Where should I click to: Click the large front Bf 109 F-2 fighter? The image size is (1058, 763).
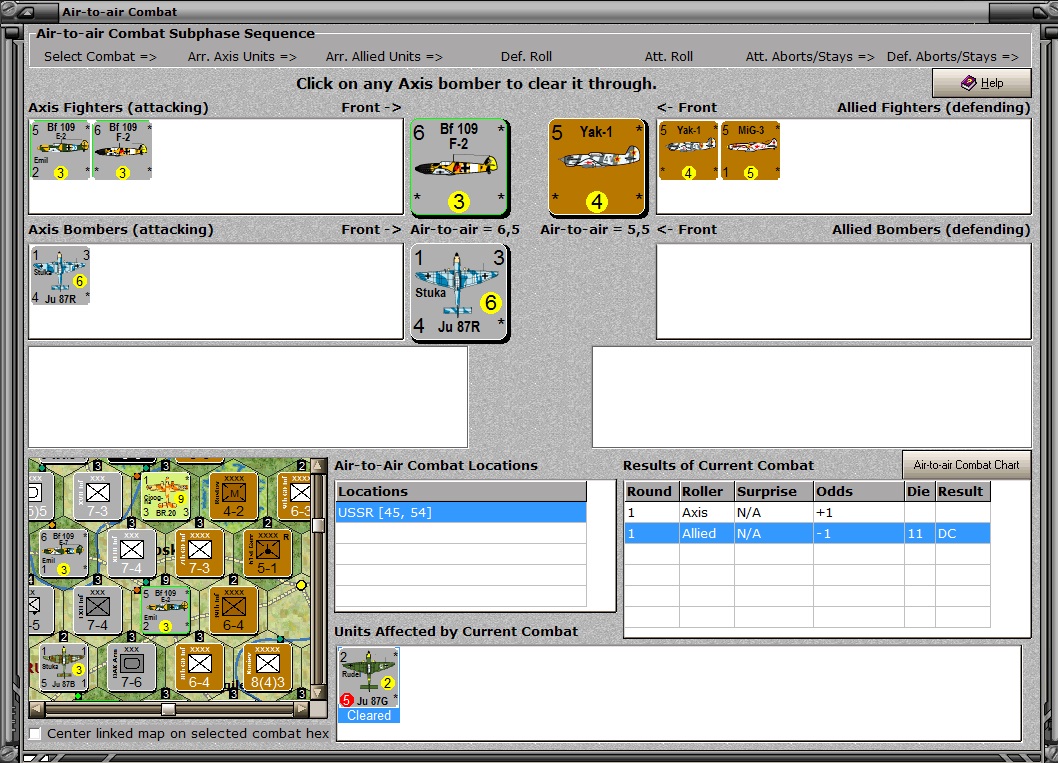pyautogui.click(x=459, y=167)
